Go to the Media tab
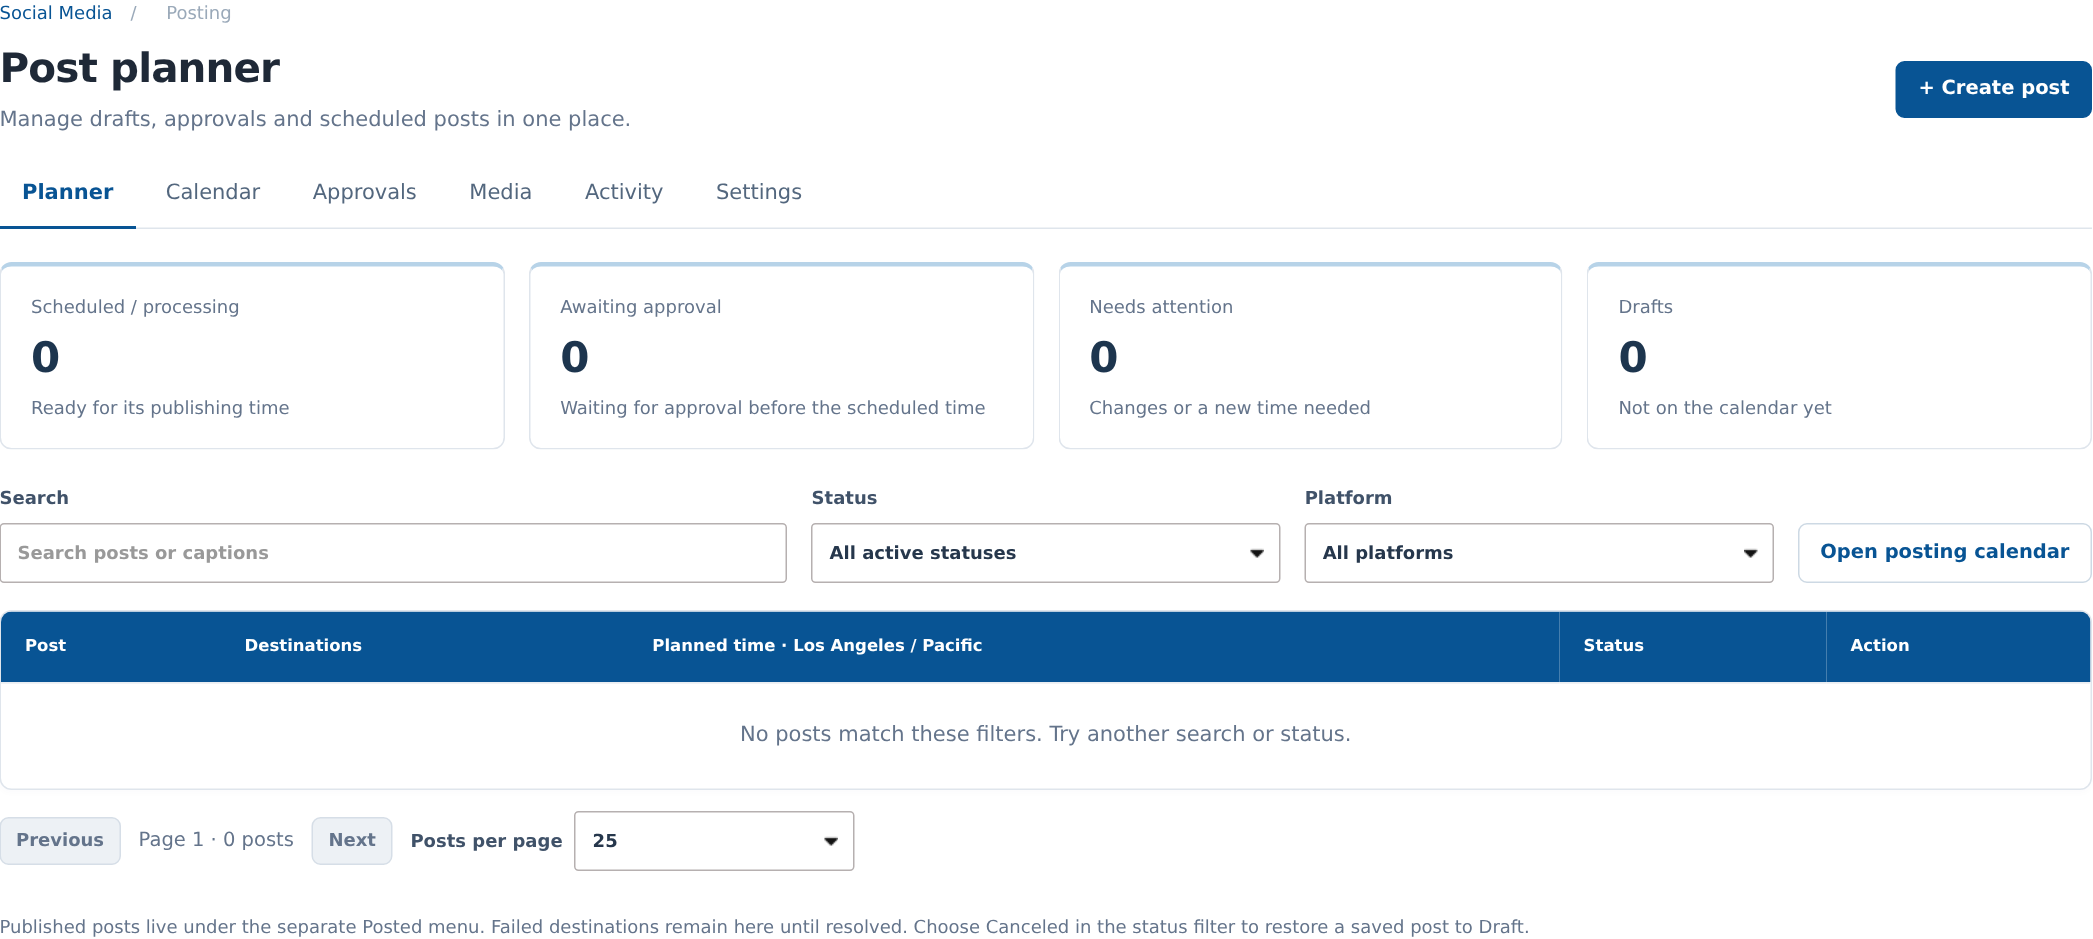2093x939 pixels. tap(500, 192)
